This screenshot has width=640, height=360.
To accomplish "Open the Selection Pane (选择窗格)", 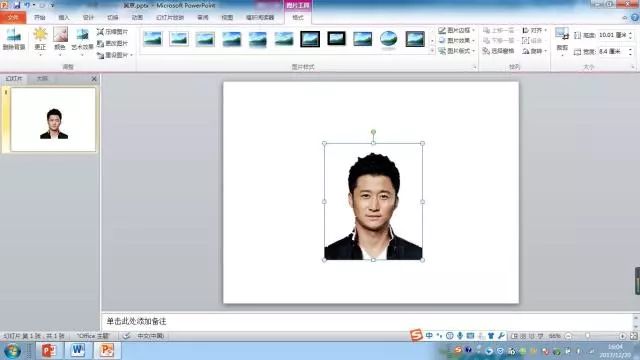I will (x=498, y=51).
